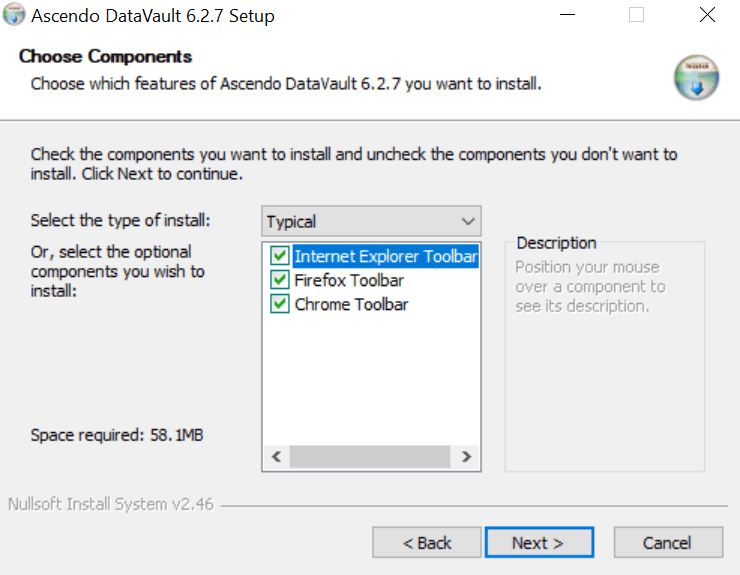The width and height of the screenshot is (740, 575).
Task: Select the Firefox Toolbar label in the list
Action: (349, 280)
